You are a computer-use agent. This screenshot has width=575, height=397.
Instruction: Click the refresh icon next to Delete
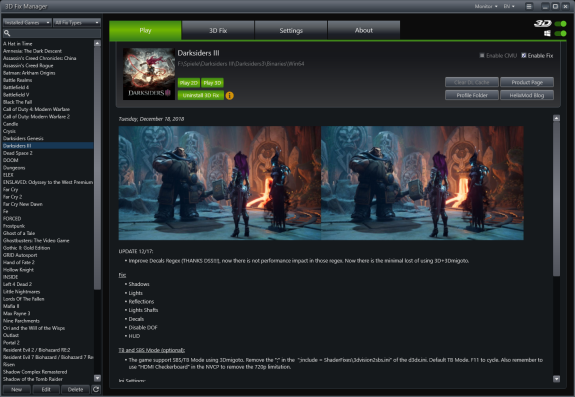click(96, 389)
